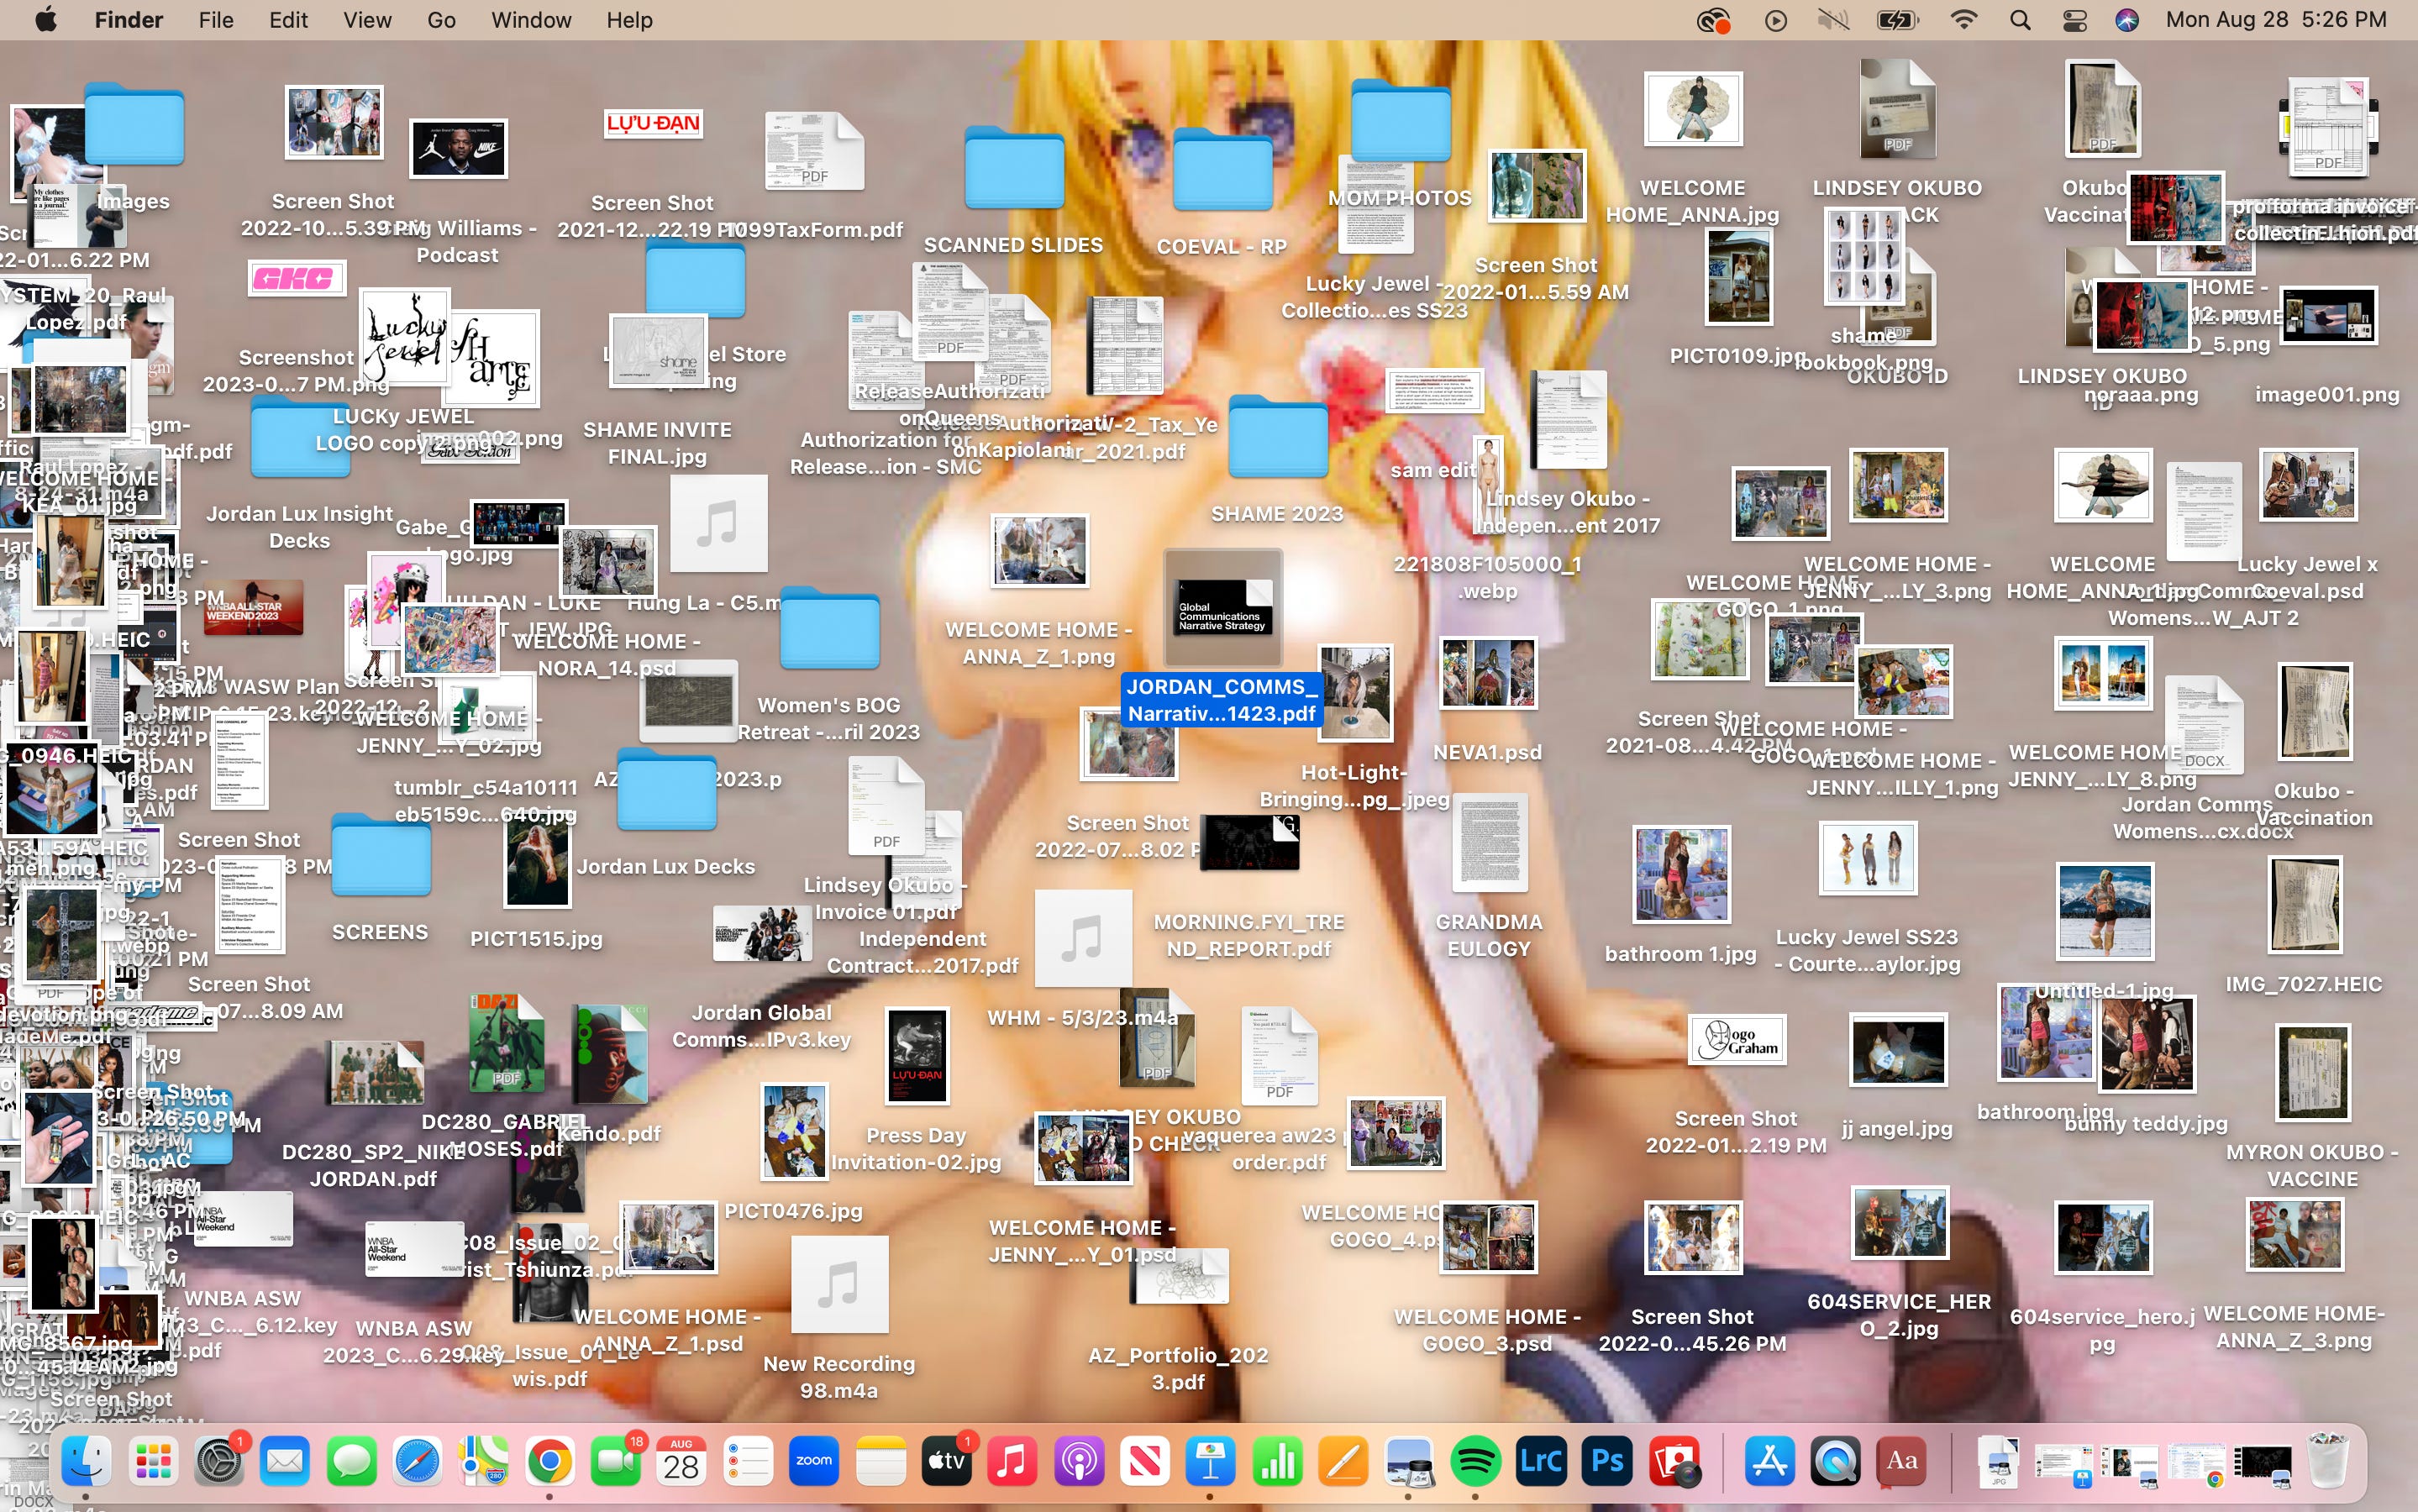Launch Mail from the Dock
Screen dimensions: 2418x1512
[x=285, y=1462]
